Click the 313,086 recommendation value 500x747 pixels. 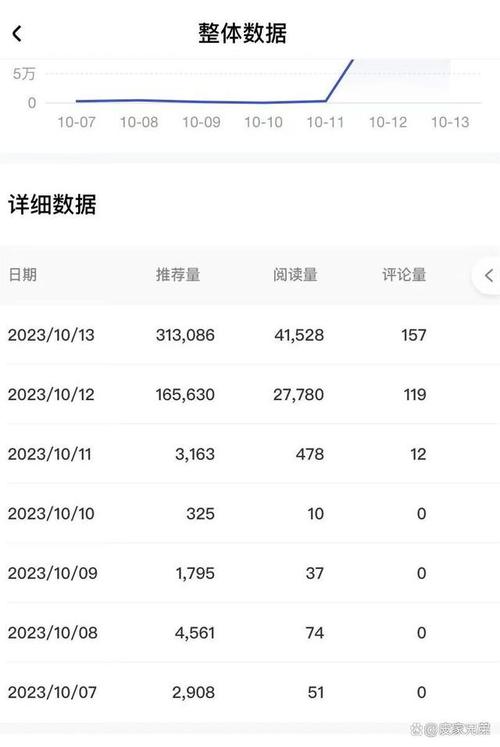point(185,335)
